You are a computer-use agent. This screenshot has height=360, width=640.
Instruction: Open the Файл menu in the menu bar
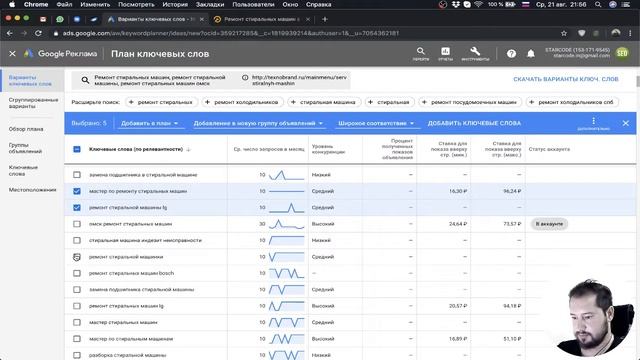(64, 4)
